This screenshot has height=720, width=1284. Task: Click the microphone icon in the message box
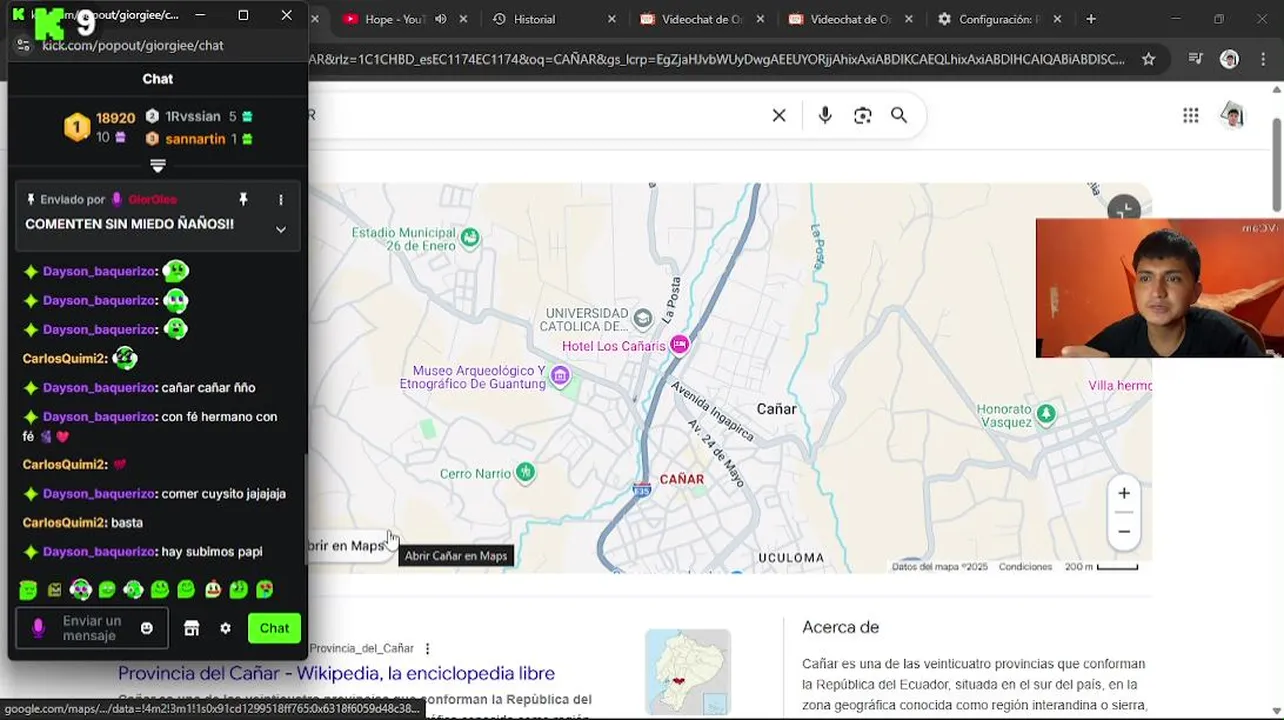point(38,628)
